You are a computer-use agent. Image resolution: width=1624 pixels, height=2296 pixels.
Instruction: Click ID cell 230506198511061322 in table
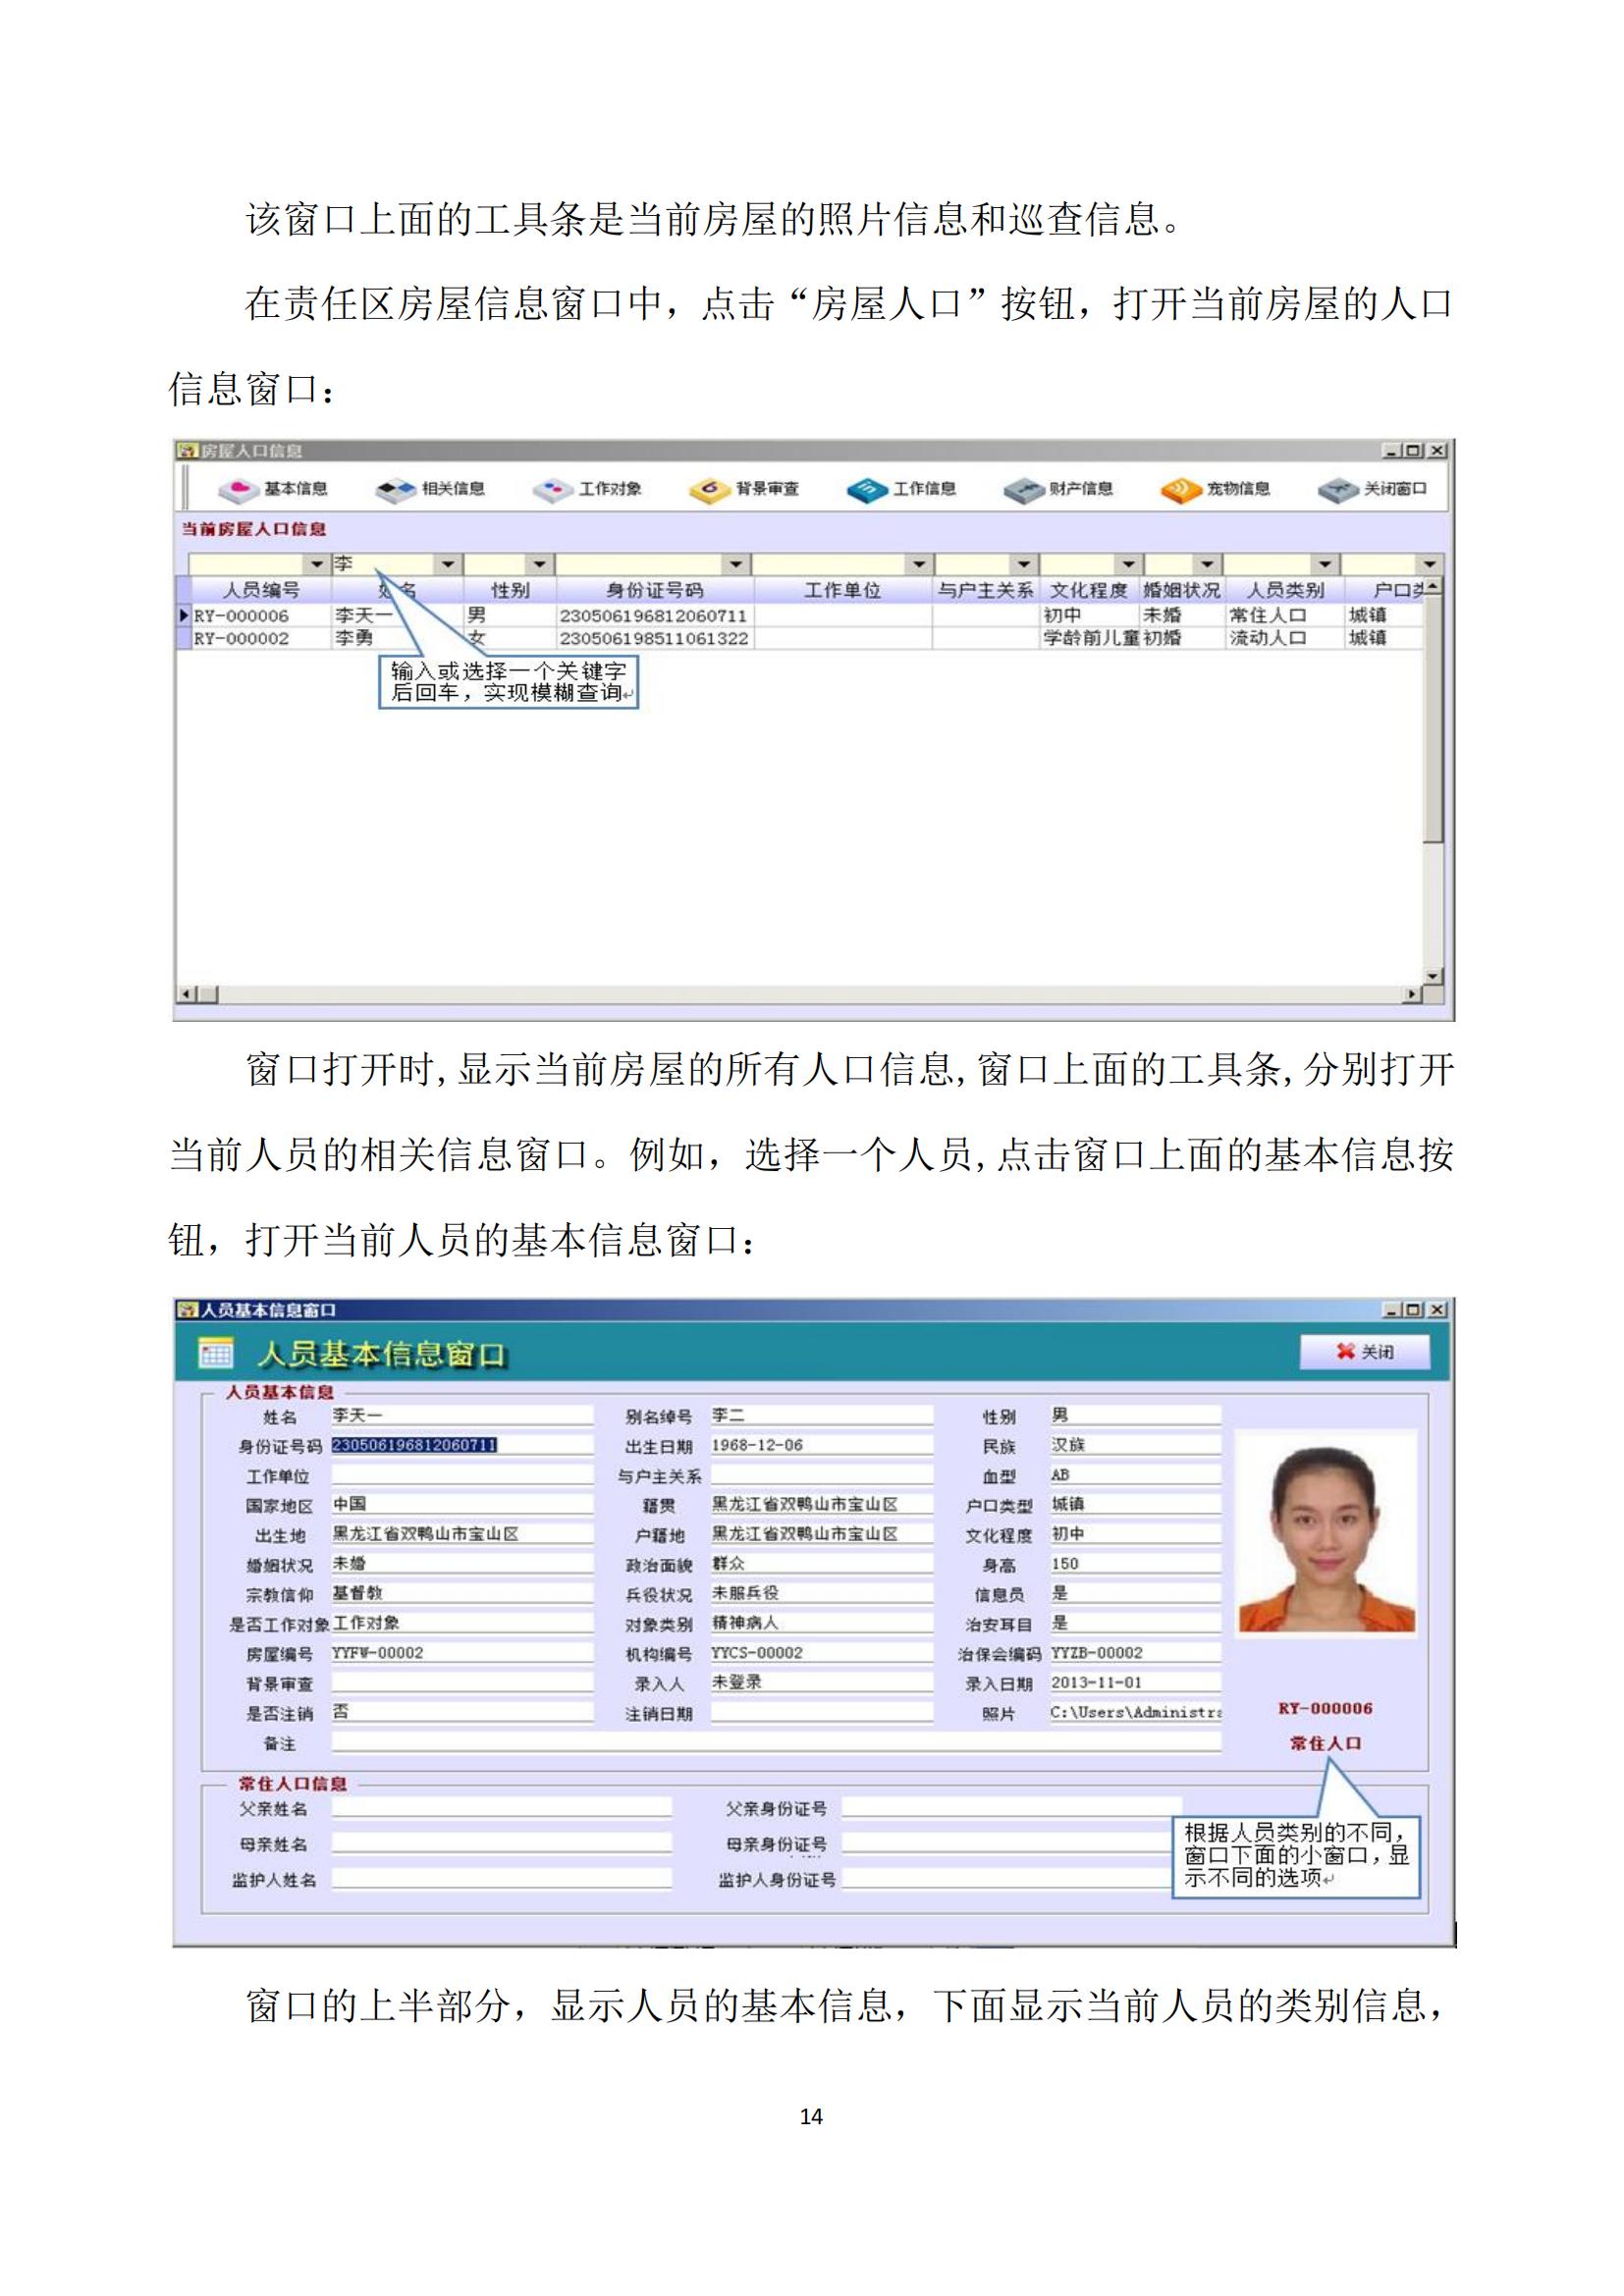tap(654, 639)
